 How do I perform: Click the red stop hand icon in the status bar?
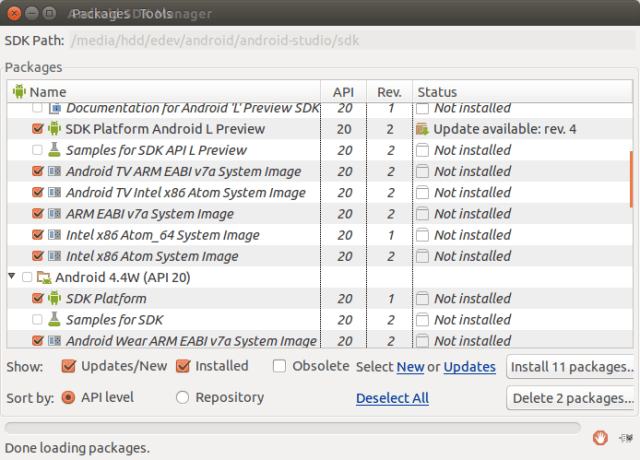600,438
